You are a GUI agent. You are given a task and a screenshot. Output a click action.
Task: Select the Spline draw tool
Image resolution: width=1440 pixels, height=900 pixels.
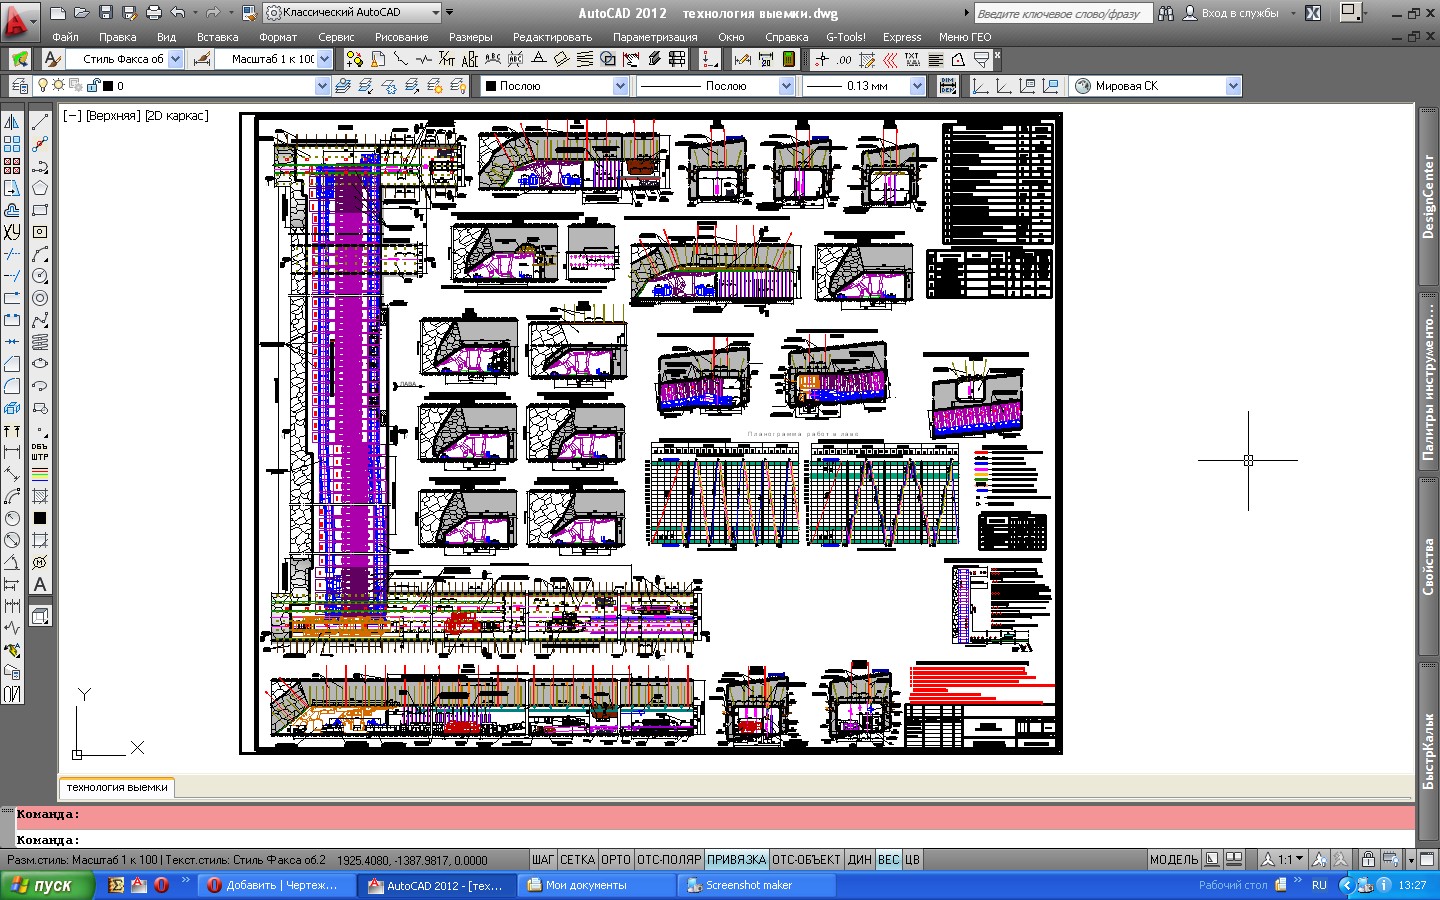[x=40, y=320]
